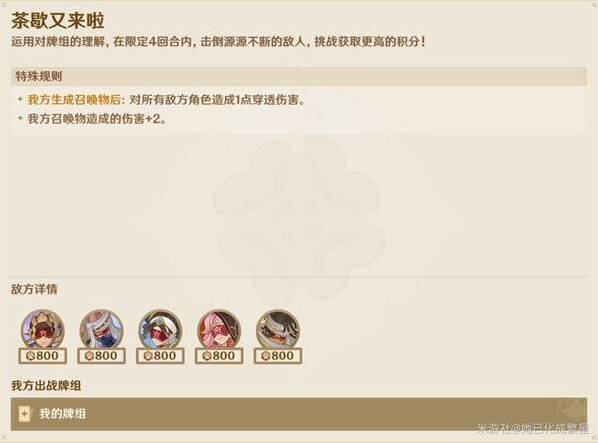Click the card deck icon beside 我的牌组
Screen dimensions: 598x443
tap(24, 414)
